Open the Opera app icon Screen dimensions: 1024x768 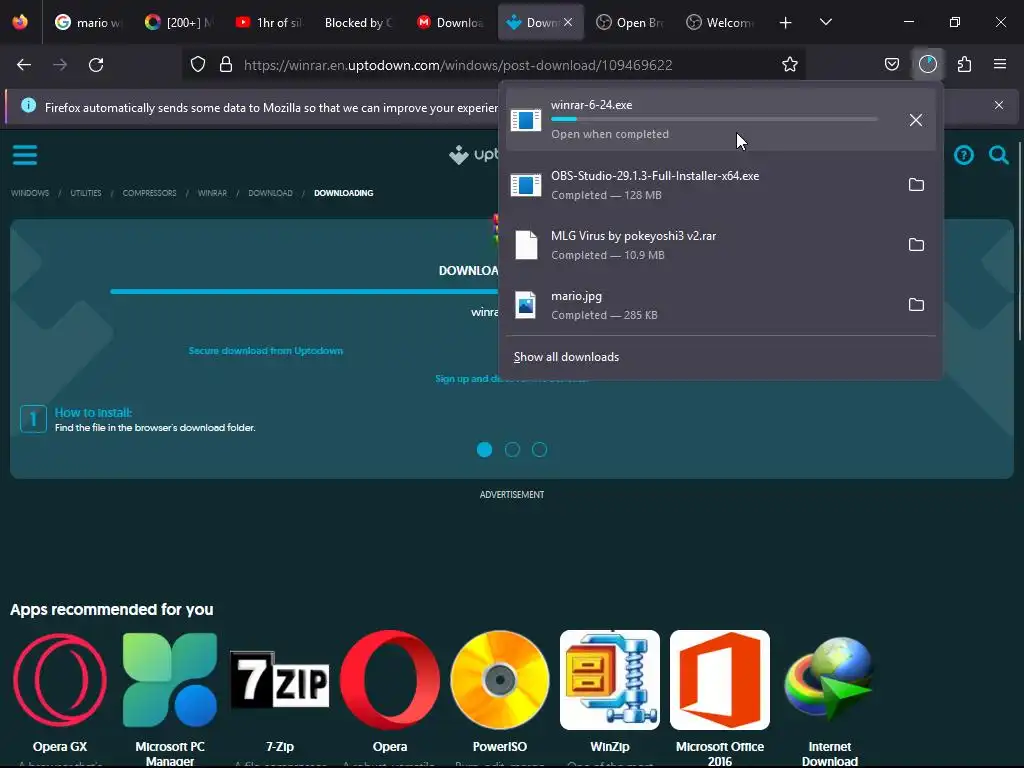[390, 680]
